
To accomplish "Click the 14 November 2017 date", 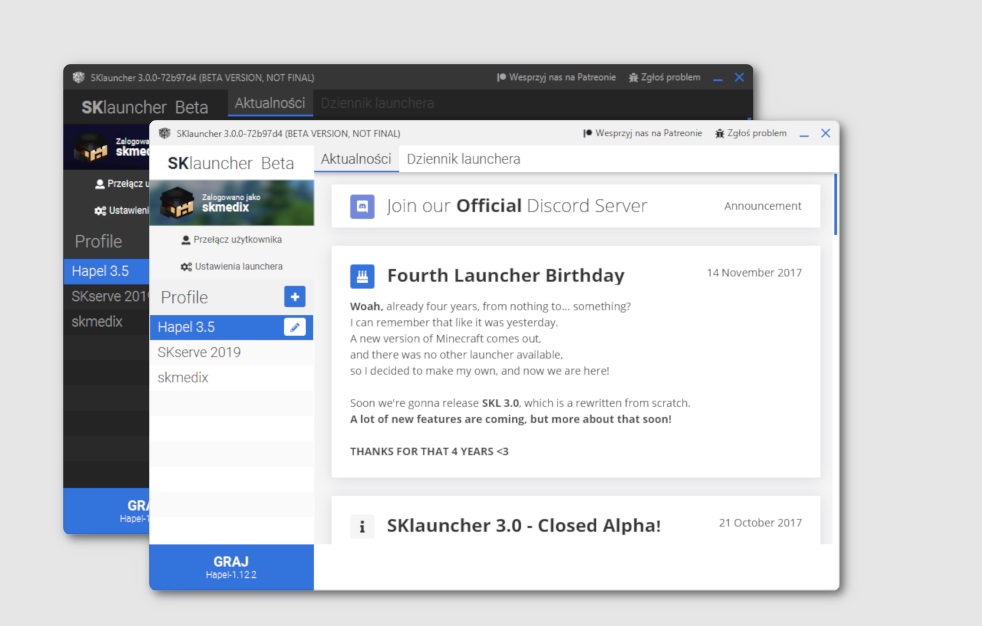I will (x=754, y=273).
